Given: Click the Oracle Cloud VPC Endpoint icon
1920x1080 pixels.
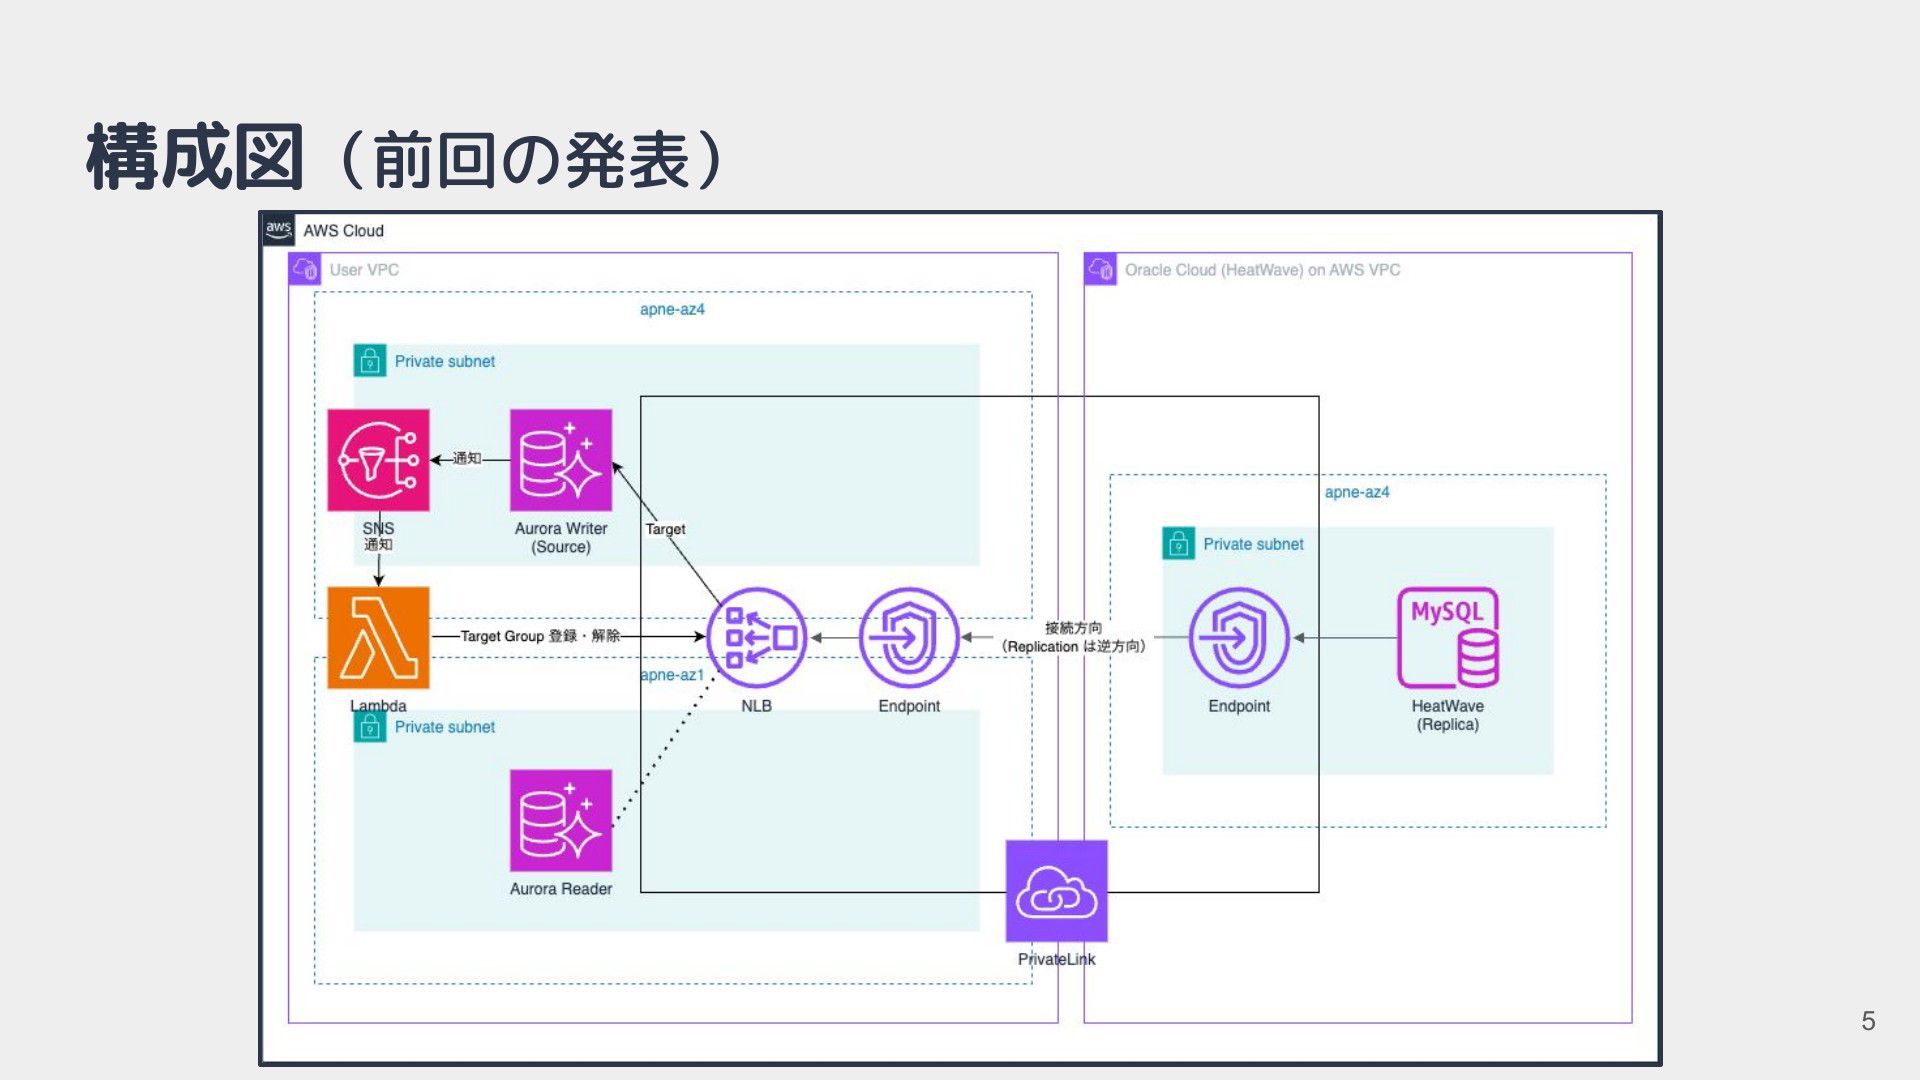Looking at the screenshot, I should (x=1239, y=638).
